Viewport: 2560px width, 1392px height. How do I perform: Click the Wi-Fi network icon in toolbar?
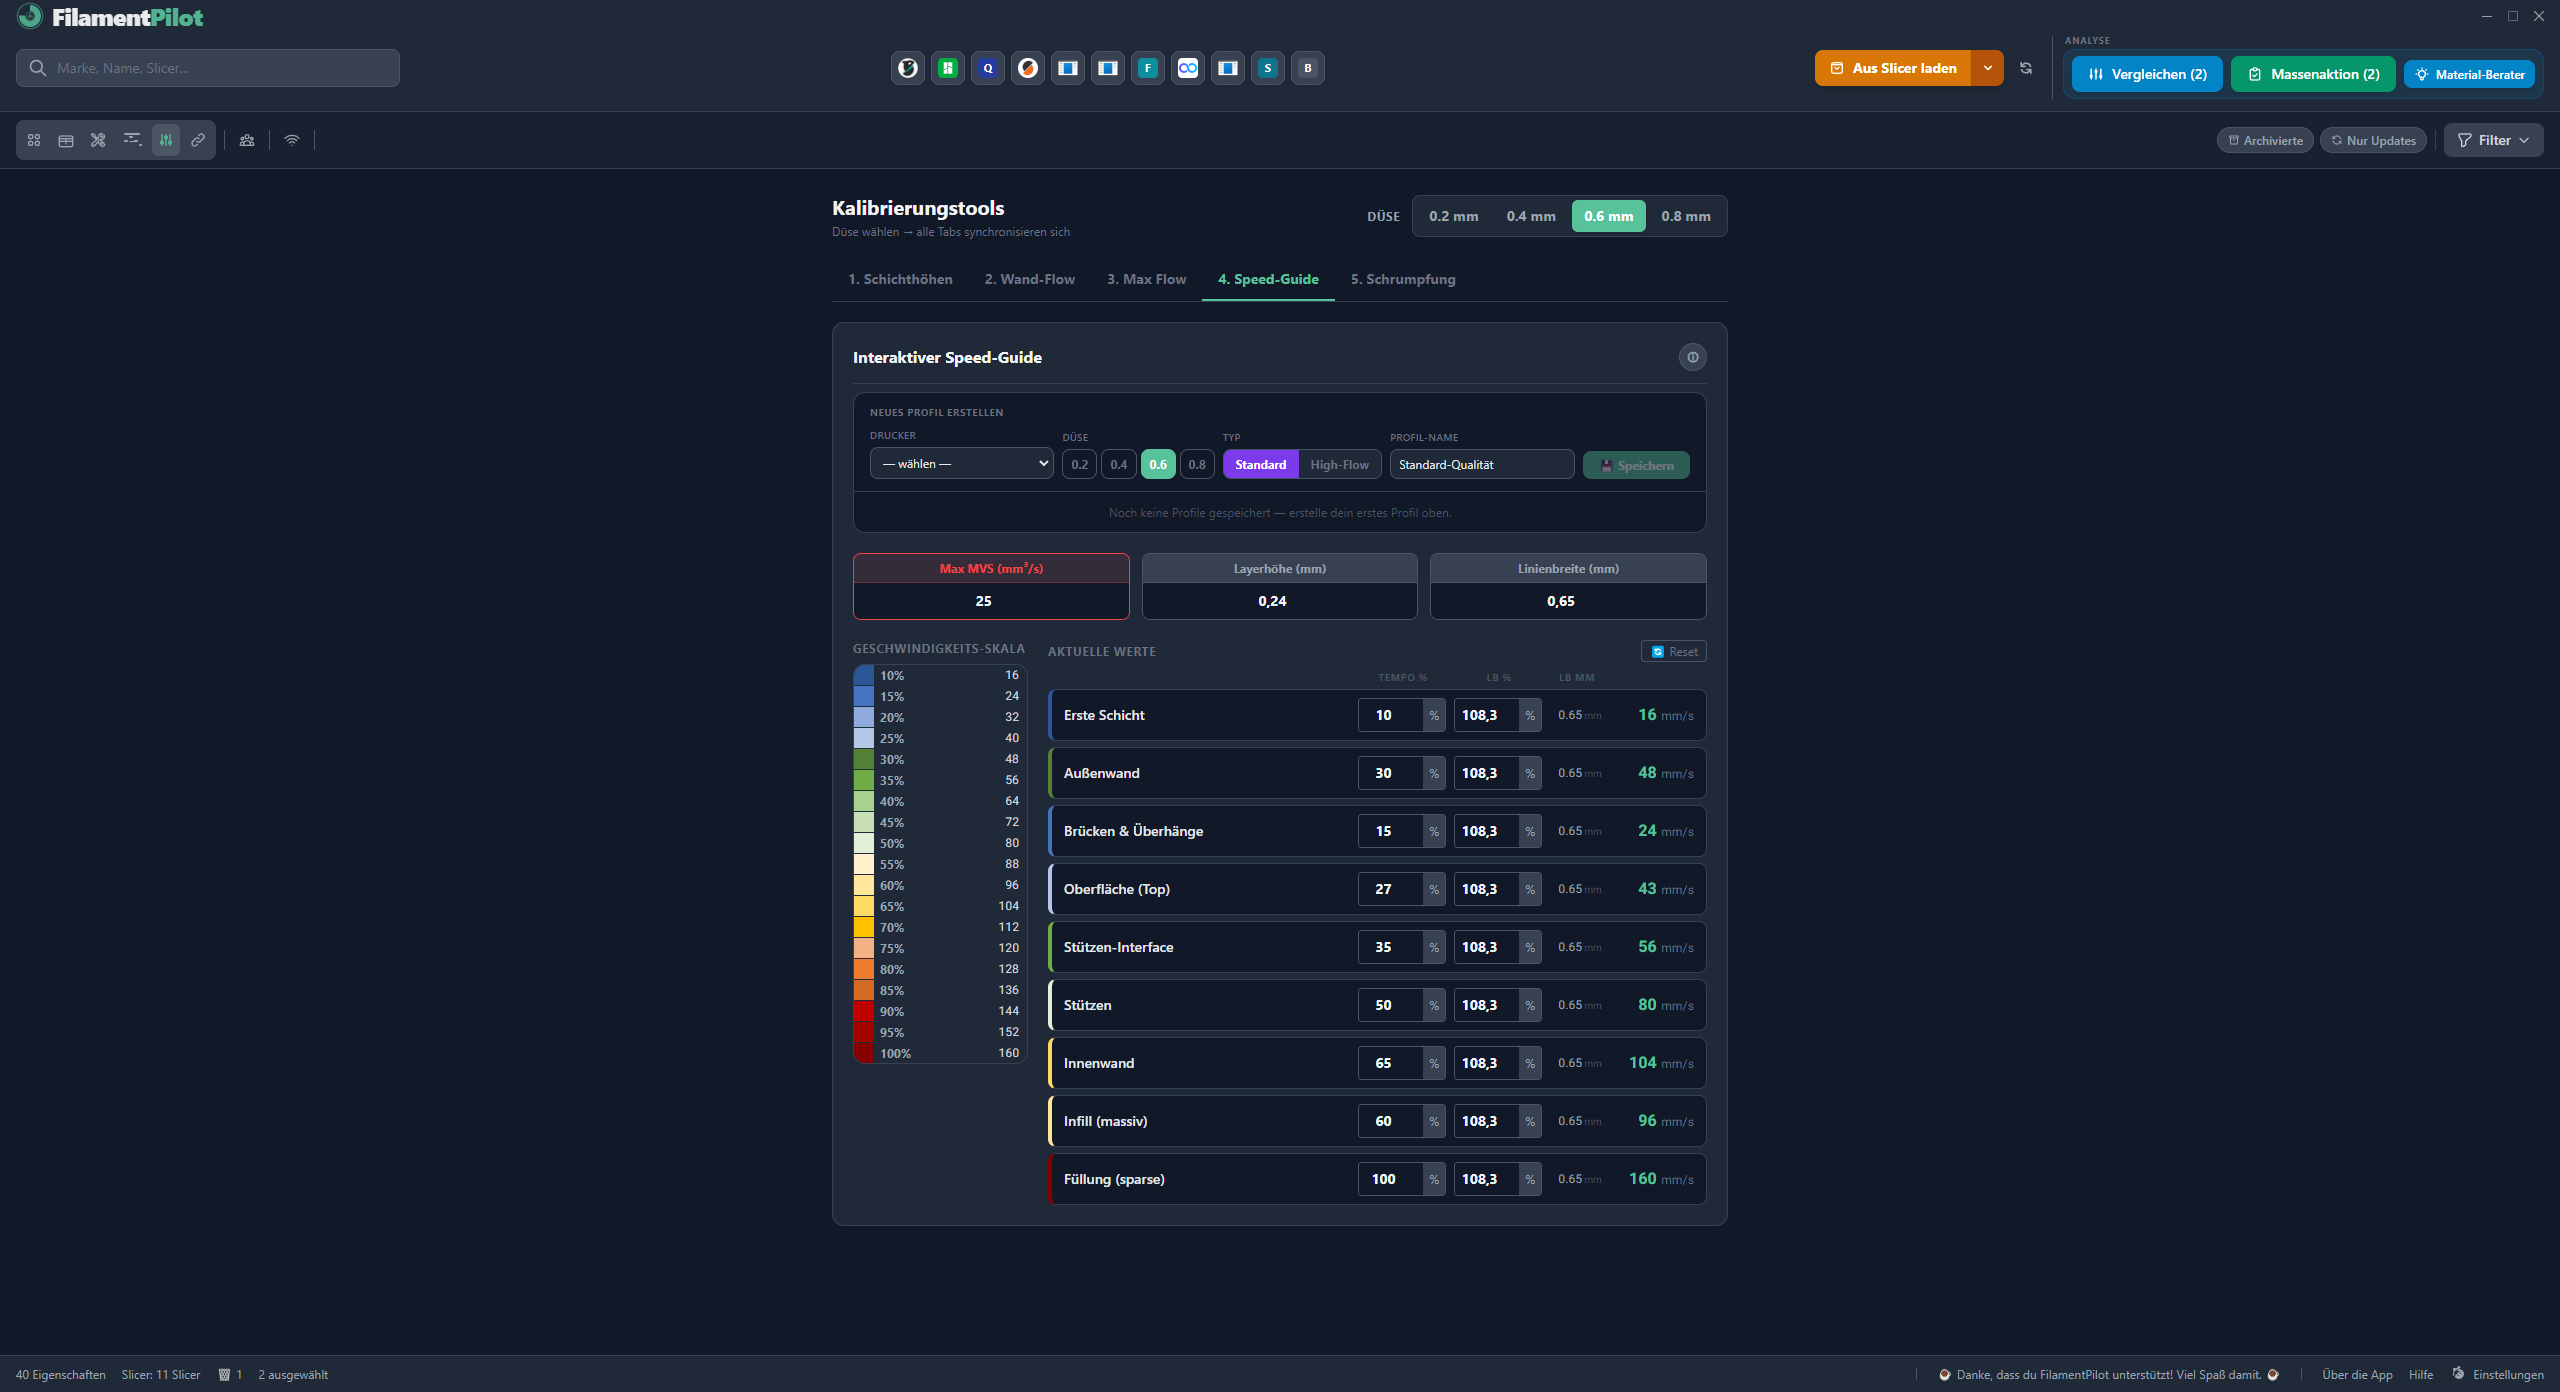pyautogui.click(x=292, y=140)
